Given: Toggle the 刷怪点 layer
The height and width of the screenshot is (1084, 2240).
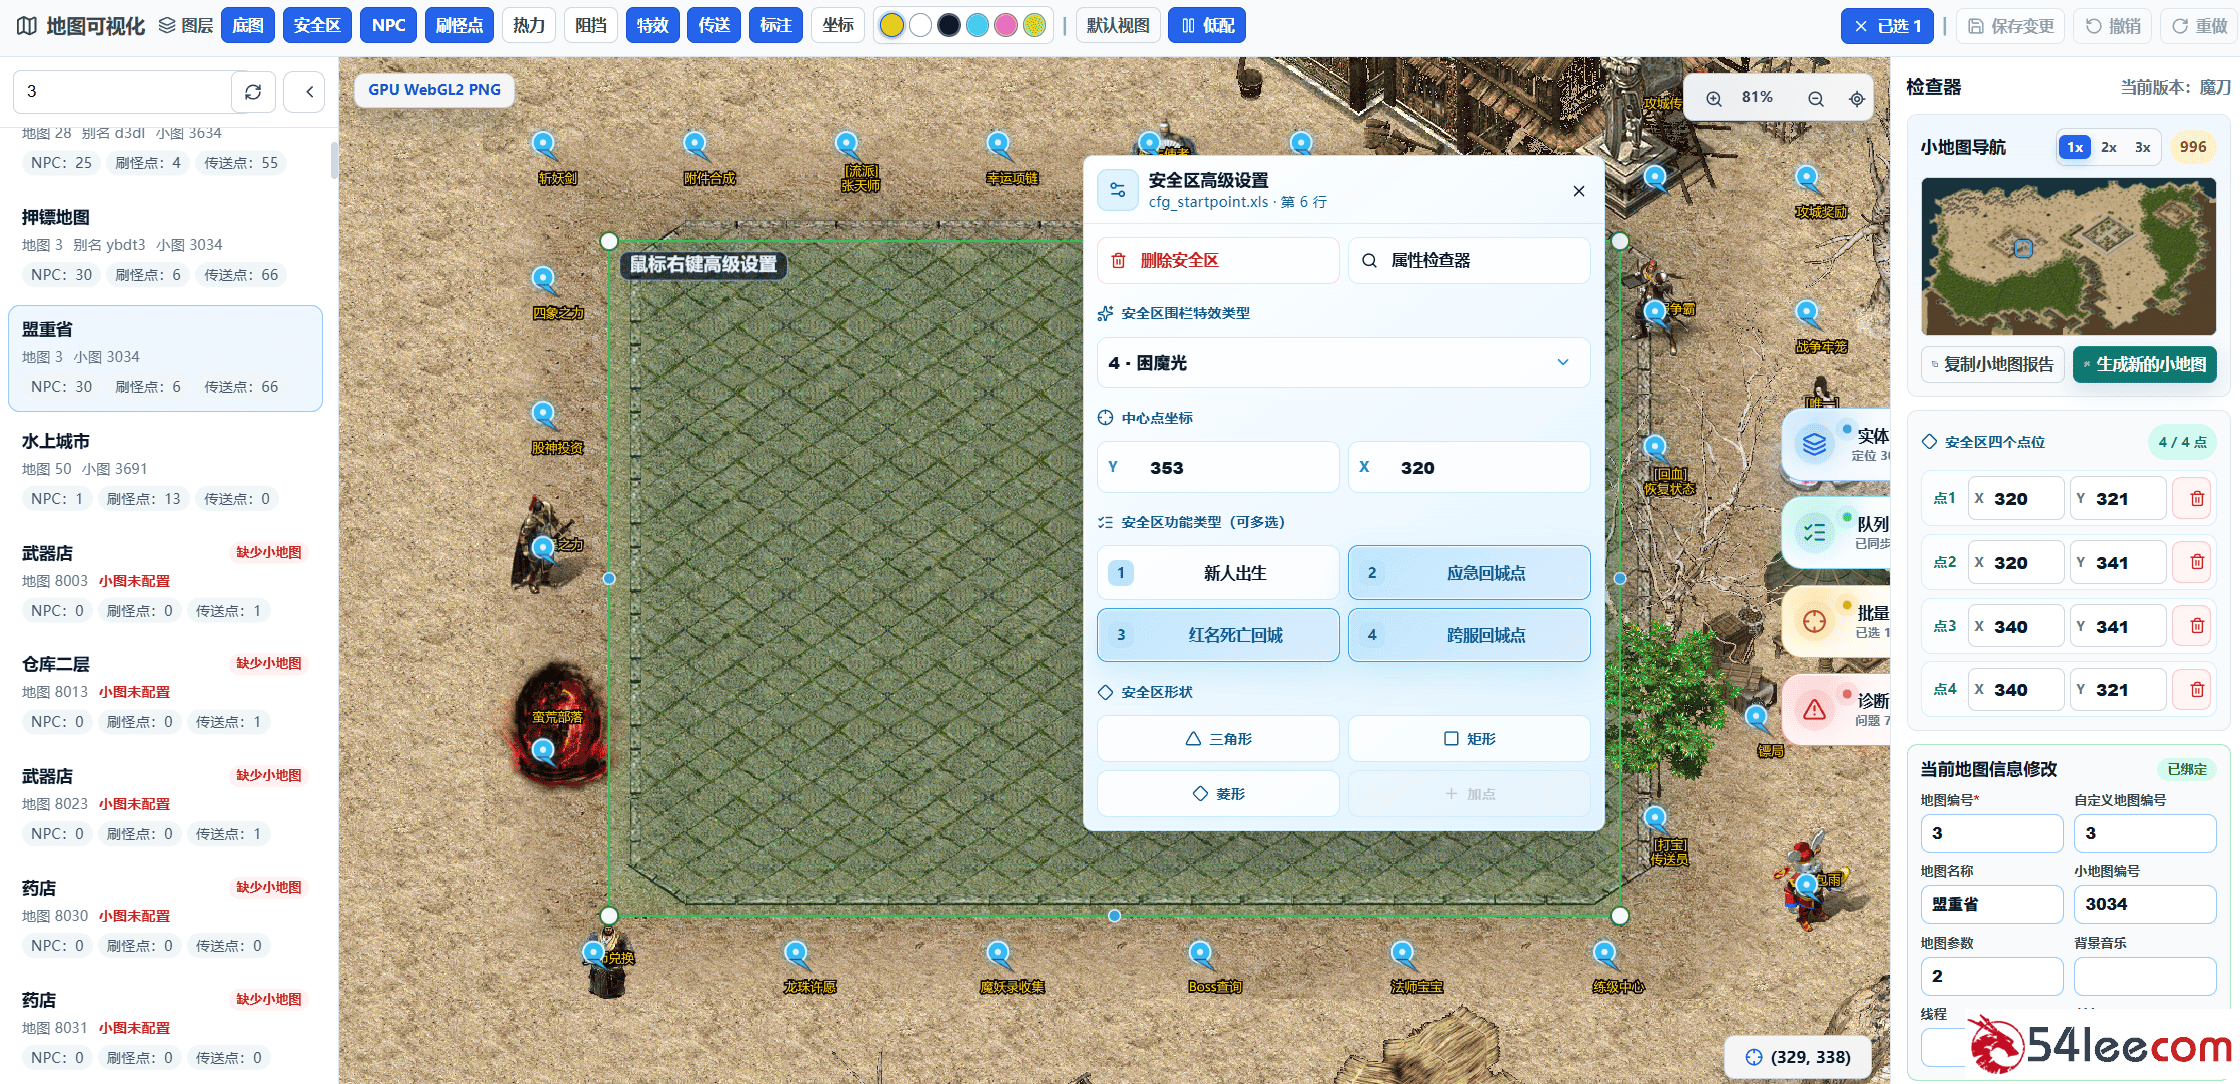Looking at the screenshot, I should click(459, 26).
